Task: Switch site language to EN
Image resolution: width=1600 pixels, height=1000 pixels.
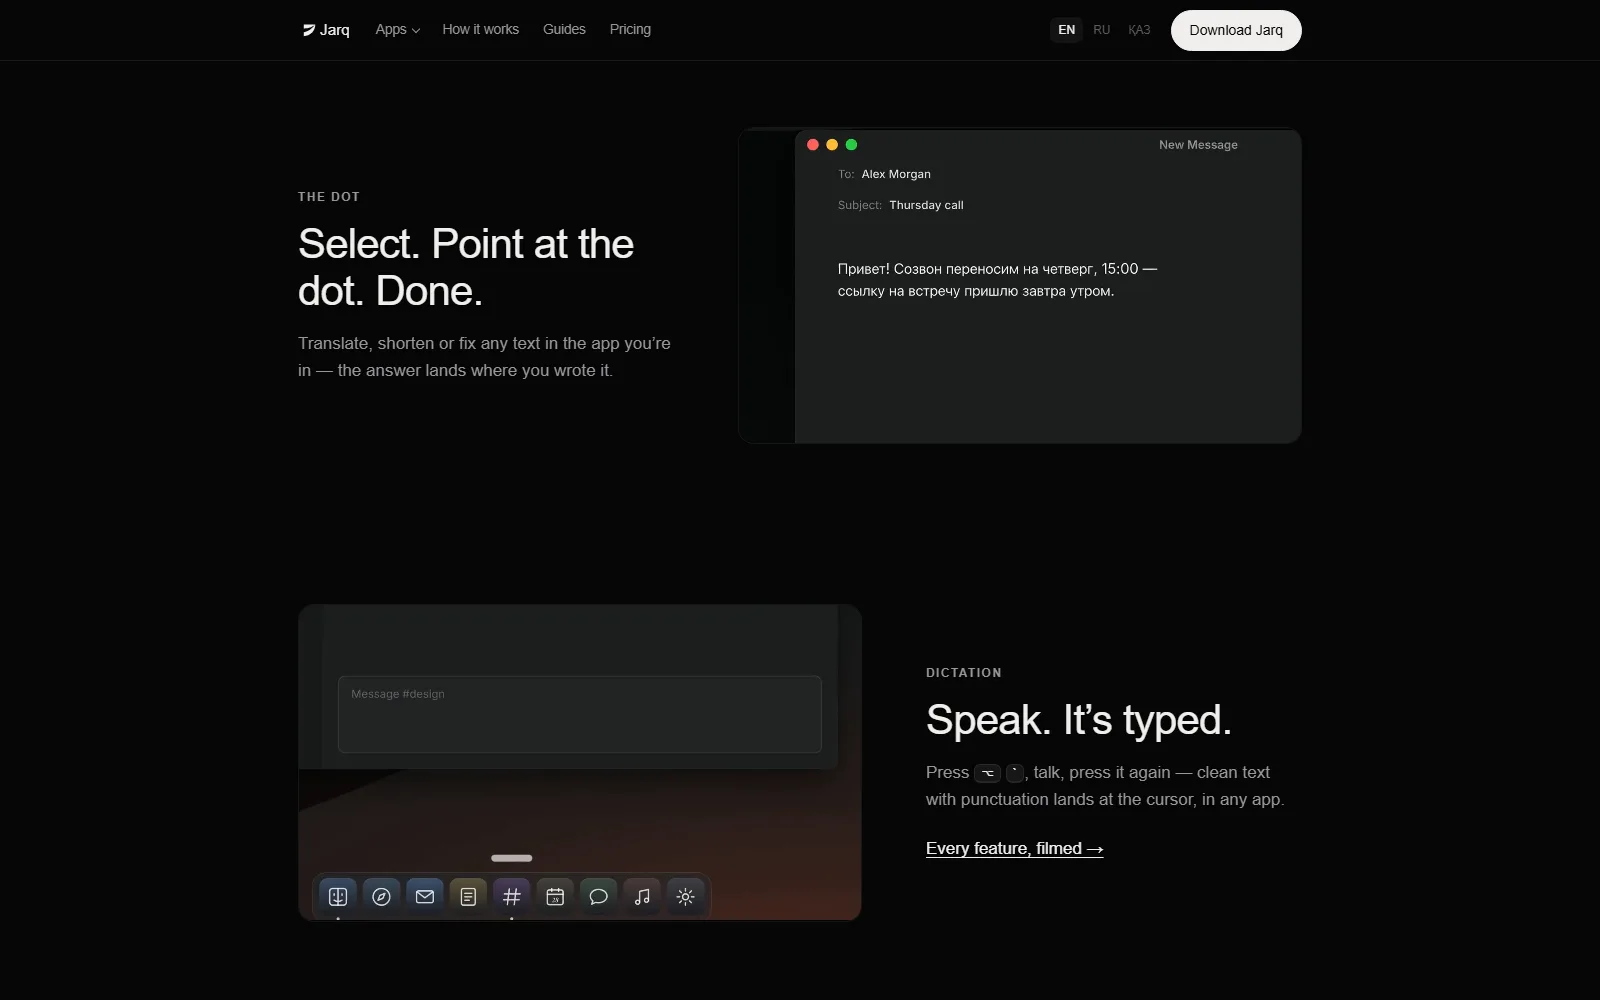Action: coord(1067,30)
